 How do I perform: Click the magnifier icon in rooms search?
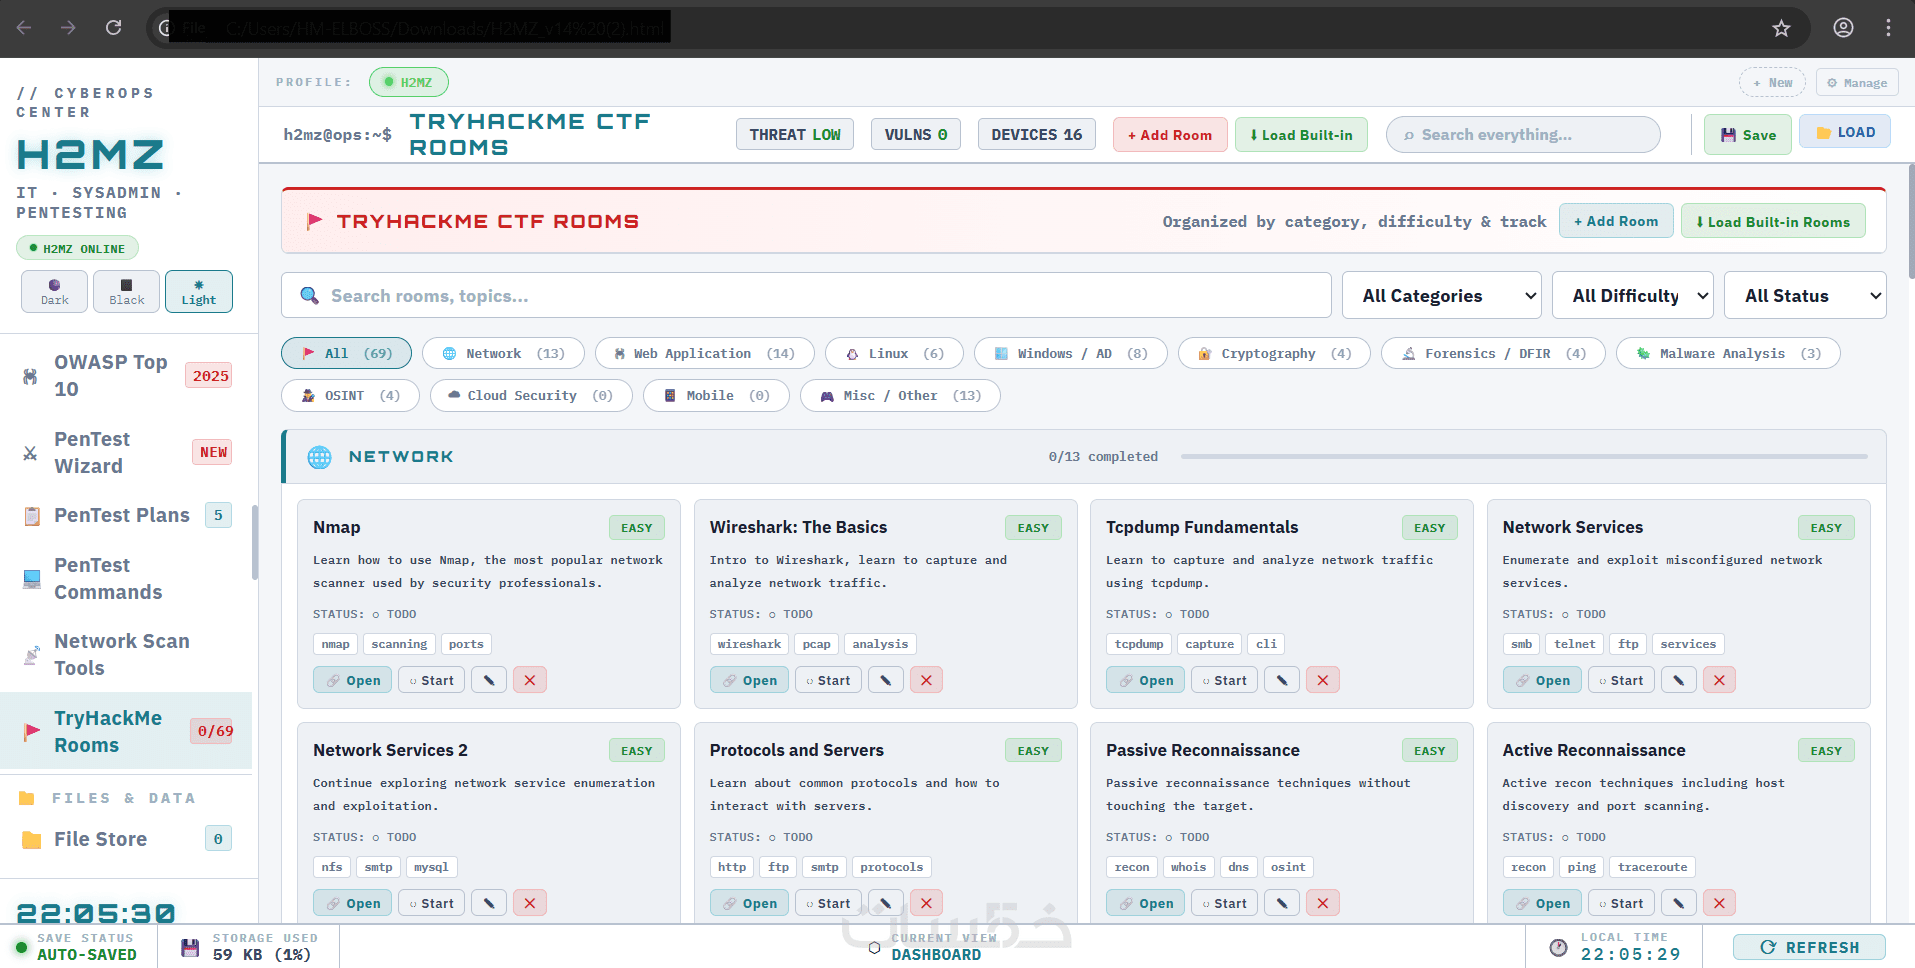pos(310,296)
